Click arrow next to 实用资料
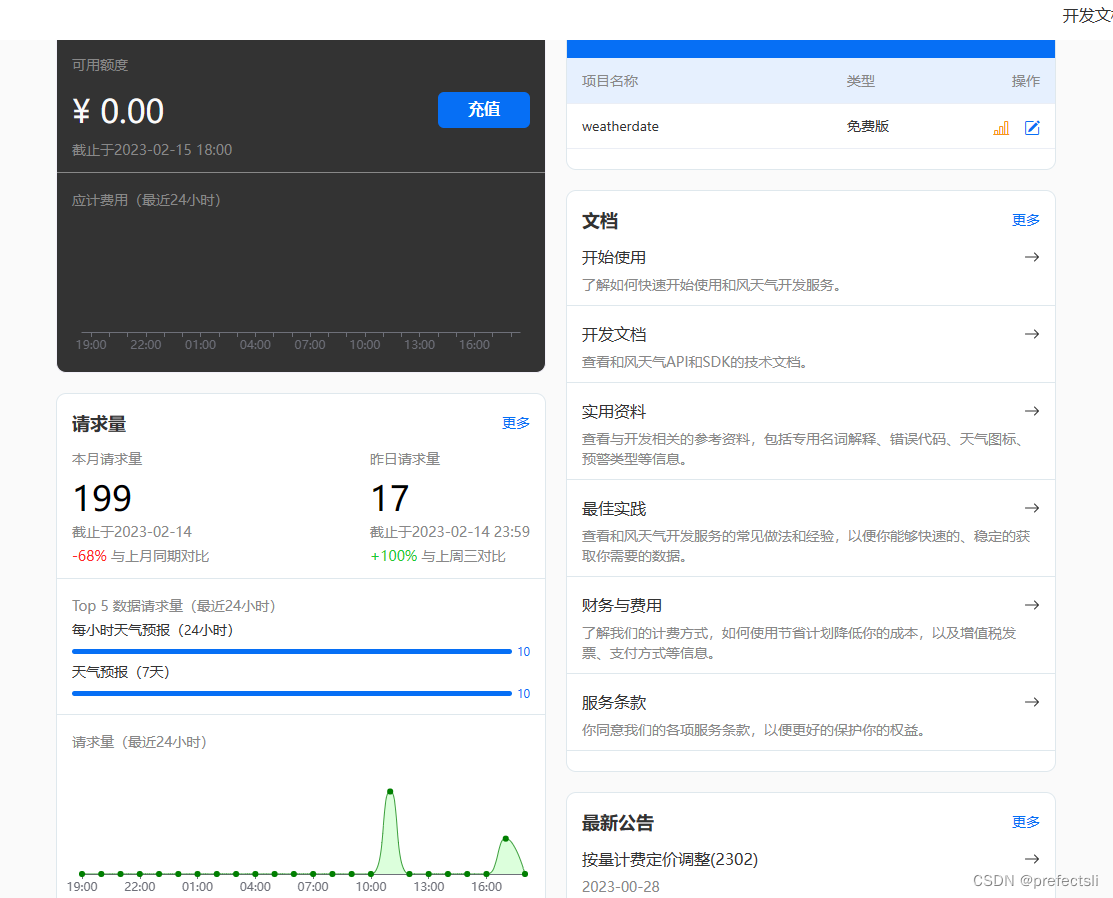The image size is (1113, 898). pyautogui.click(x=1032, y=411)
